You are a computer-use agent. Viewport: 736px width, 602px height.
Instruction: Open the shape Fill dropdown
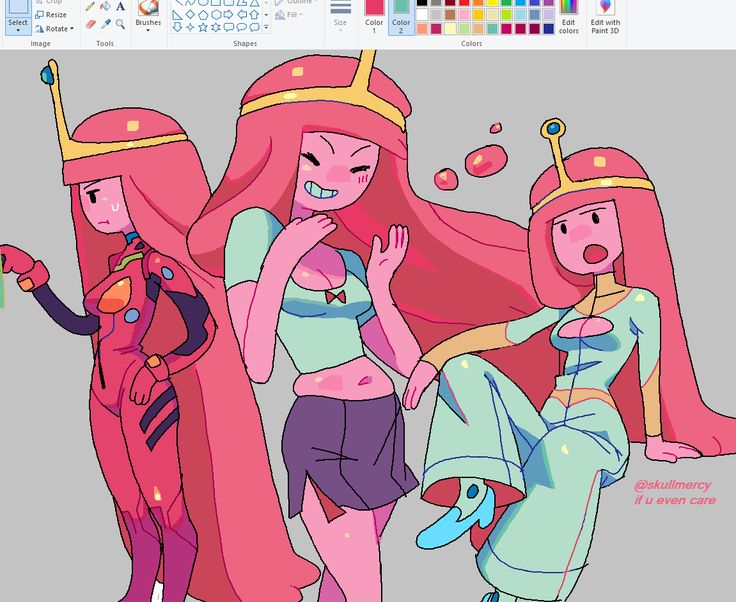[x=289, y=15]
